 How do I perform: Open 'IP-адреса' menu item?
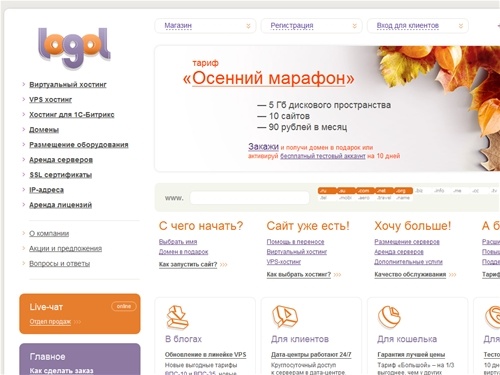pyautogui.click(x=46, y=190)
